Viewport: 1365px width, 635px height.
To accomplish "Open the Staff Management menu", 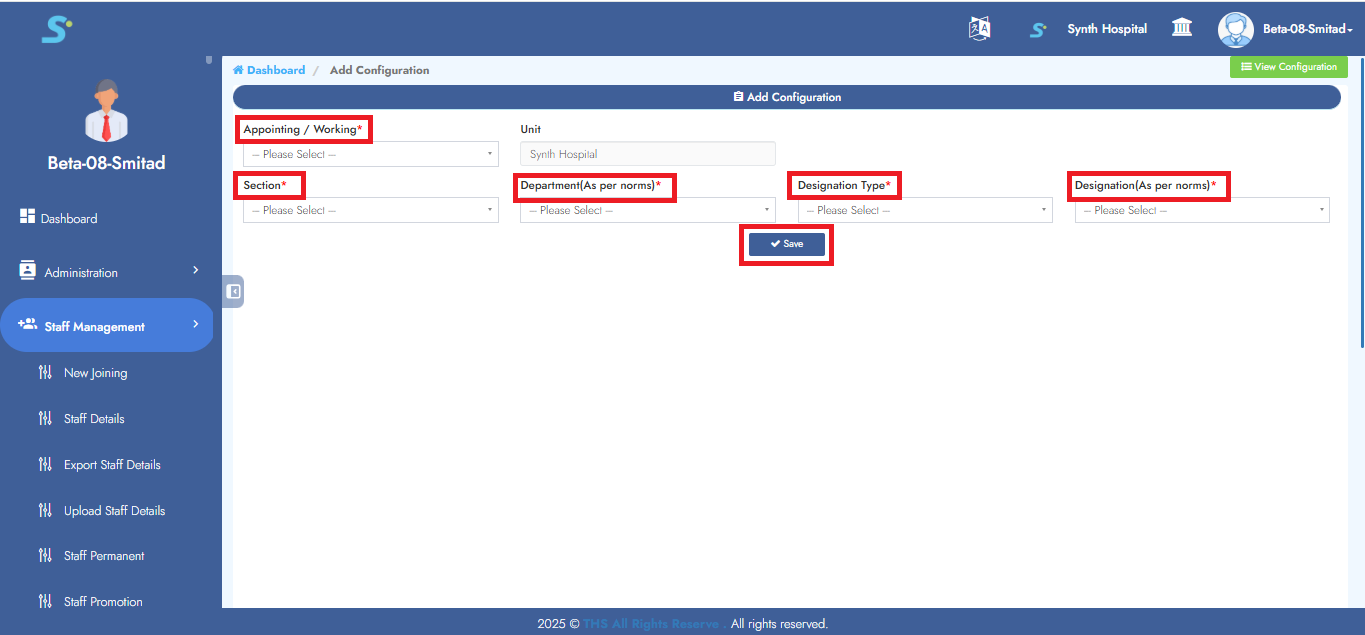I will [x=96, y=325].
